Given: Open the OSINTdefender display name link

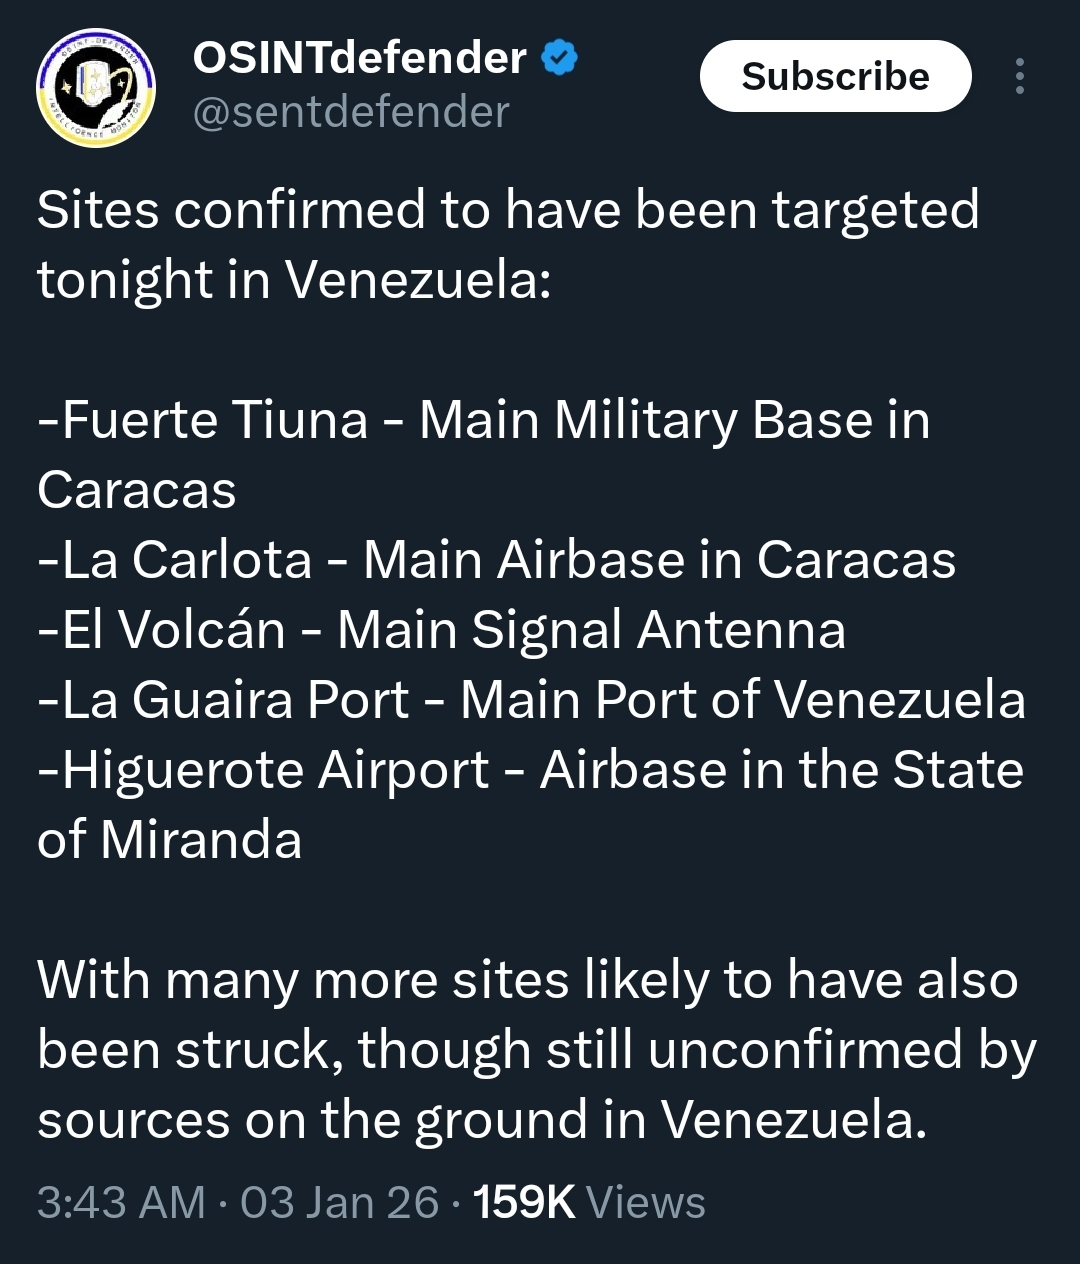Looking at the screenshot, I should [x=360, y=59].
